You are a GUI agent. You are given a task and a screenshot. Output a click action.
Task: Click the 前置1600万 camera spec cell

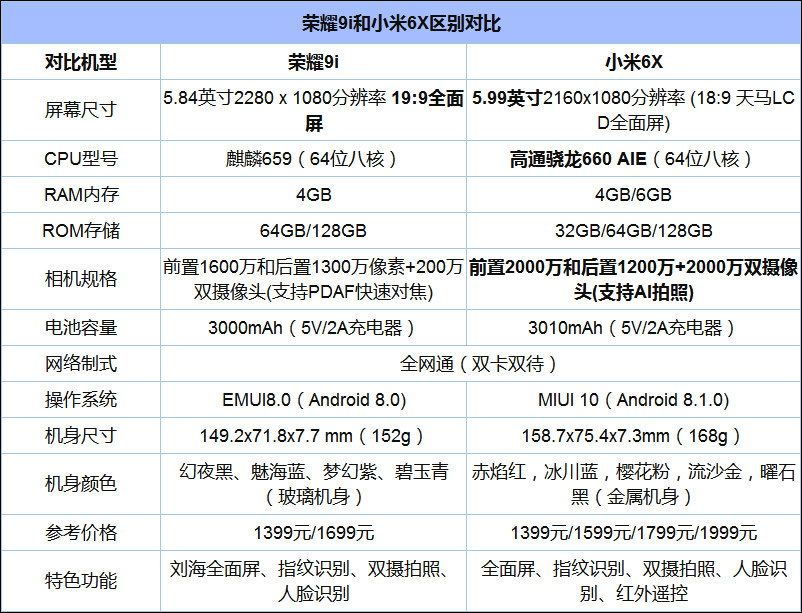pyautogui.click(x=313, y=279)
